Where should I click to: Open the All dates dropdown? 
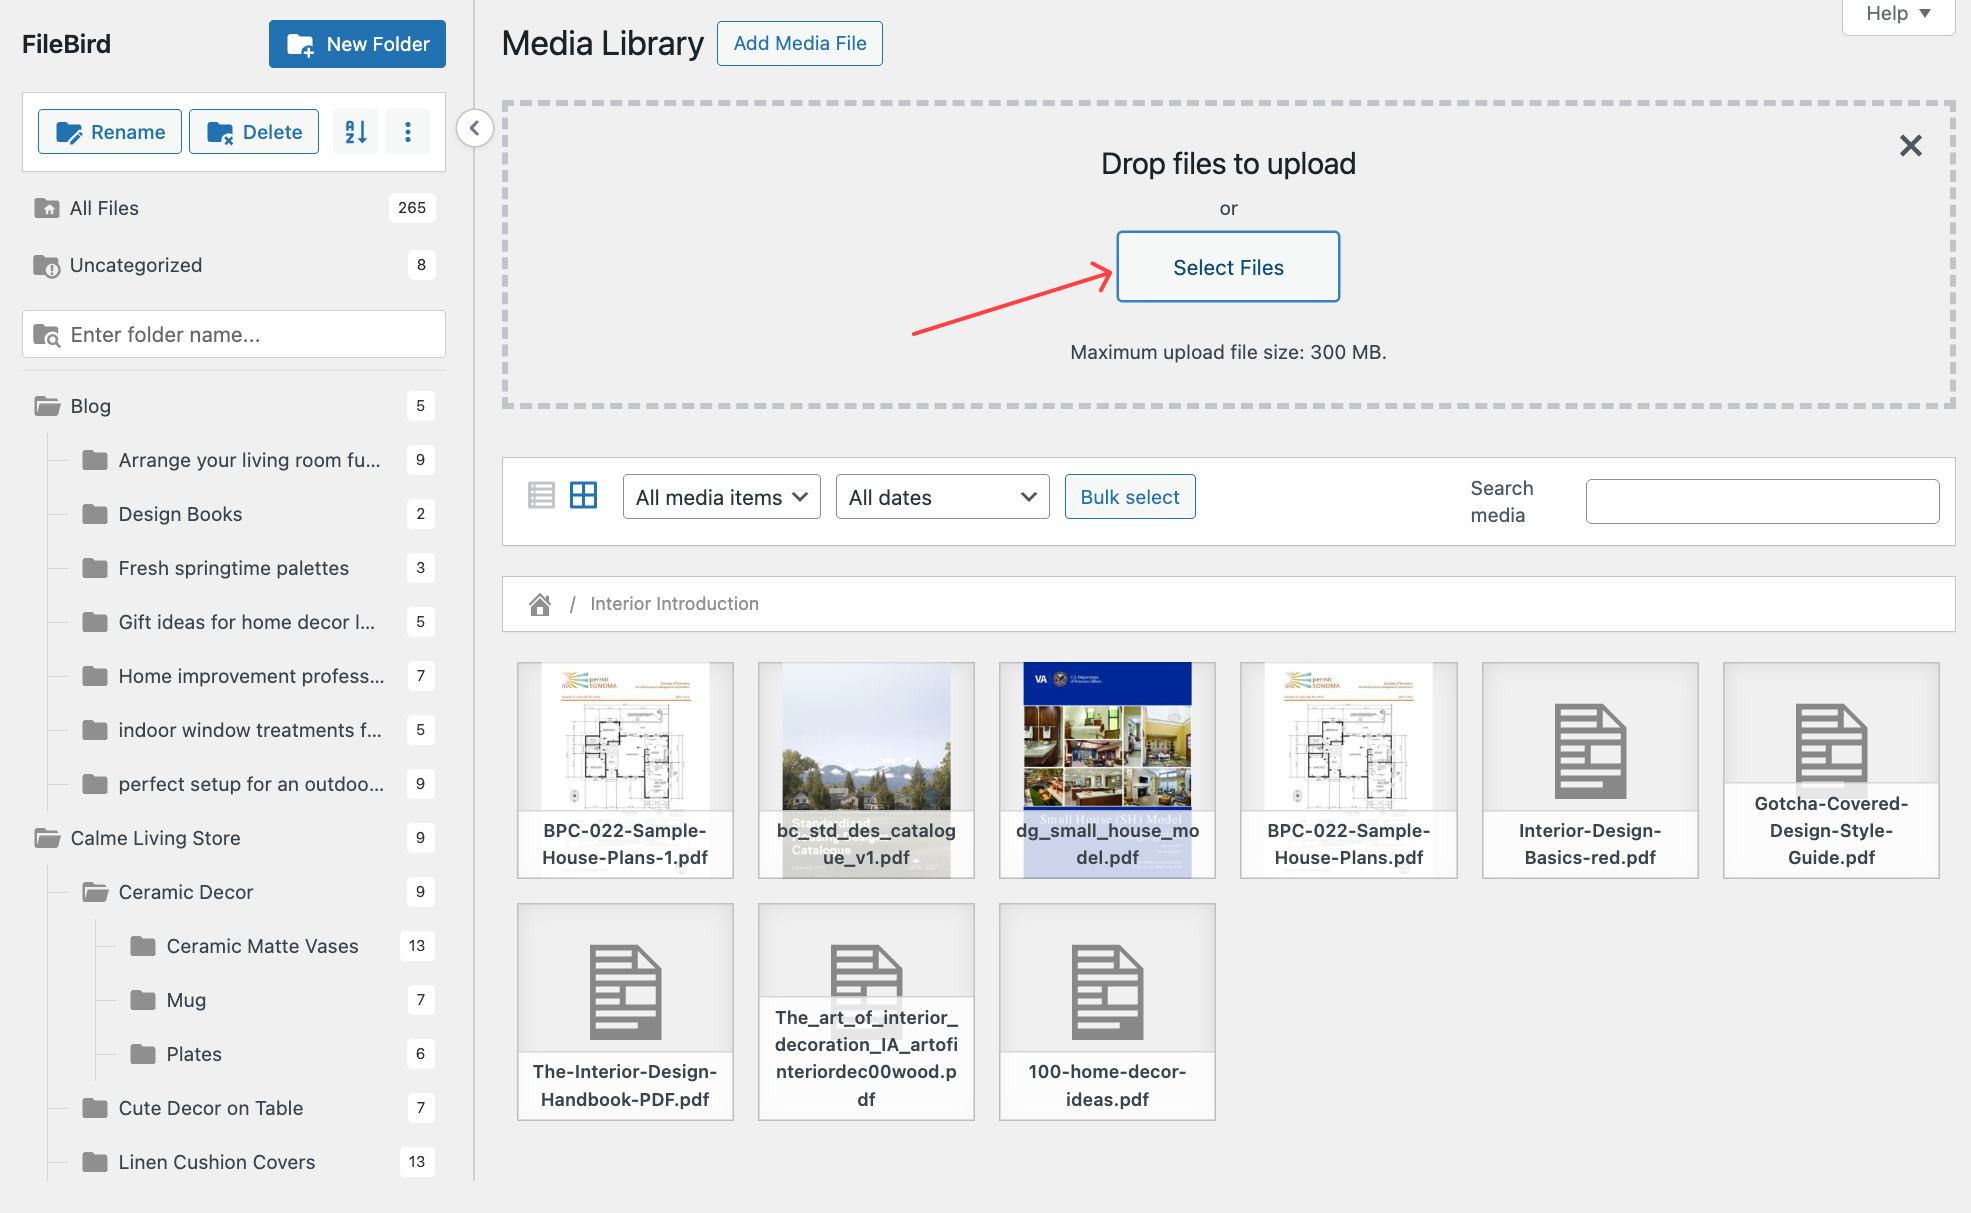click(x=942, y=497)
